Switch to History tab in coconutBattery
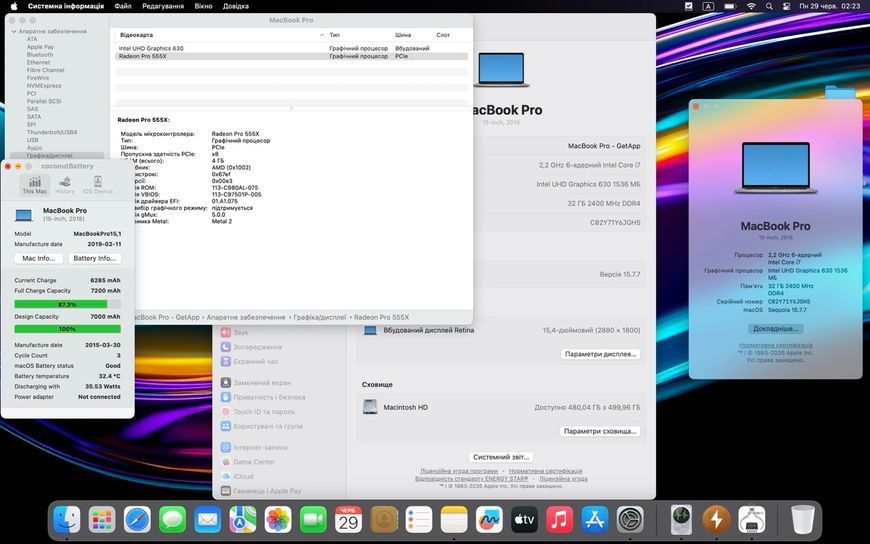Viewport: 870px width, 544px height. [x=64, y=185]
